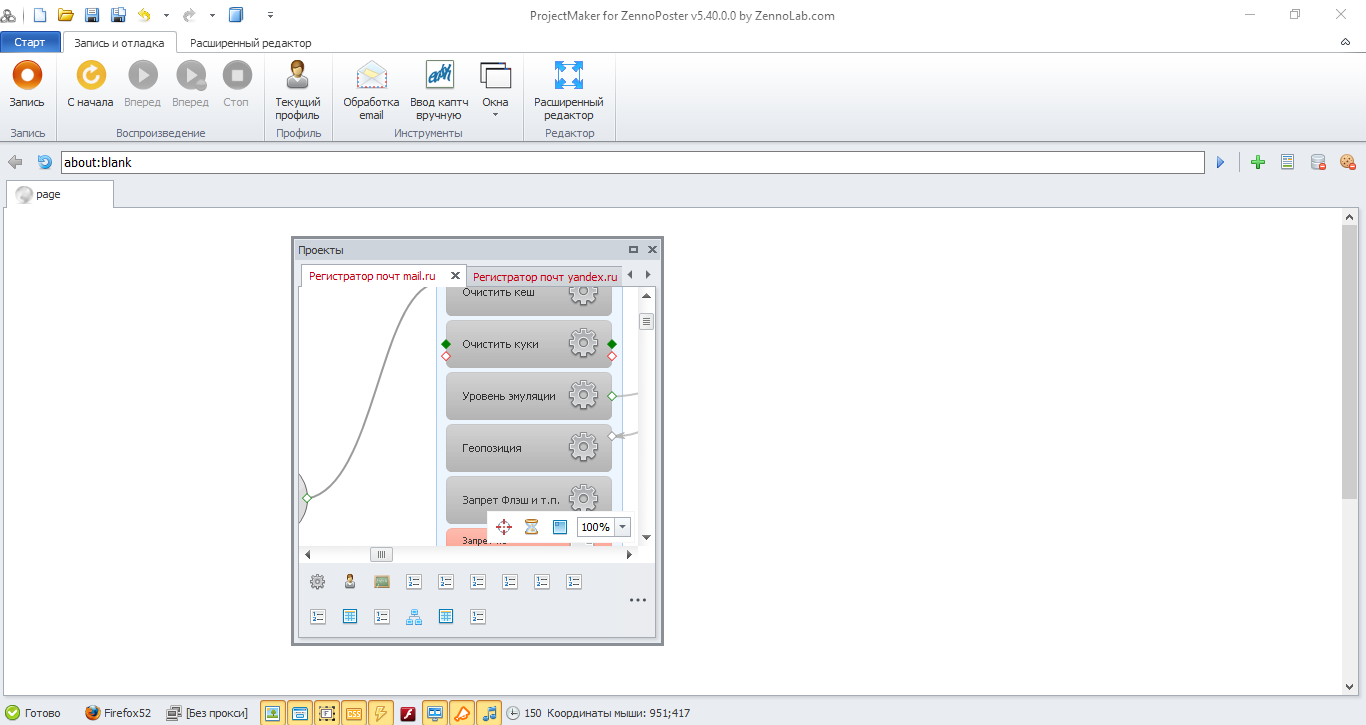Open the Customize Quick Access Toolbar dropdown
1366x725 pixels.
point(271,16)
